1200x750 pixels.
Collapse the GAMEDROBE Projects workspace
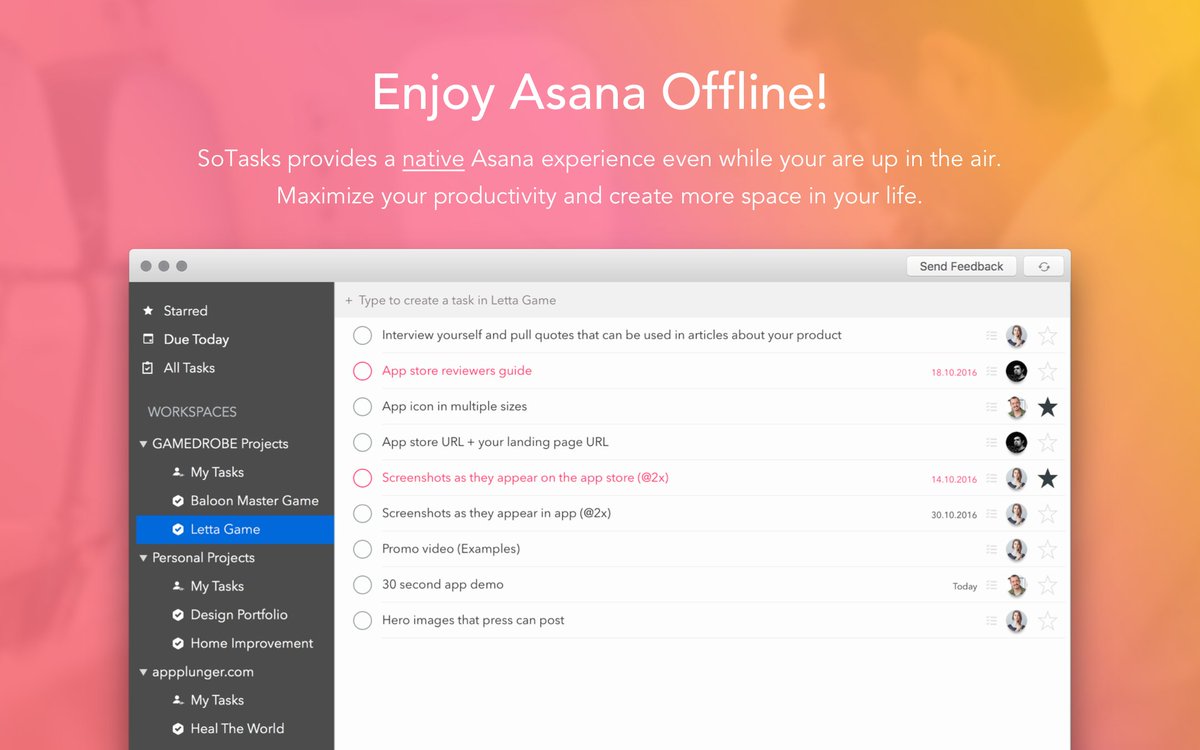tap(143, 443)
